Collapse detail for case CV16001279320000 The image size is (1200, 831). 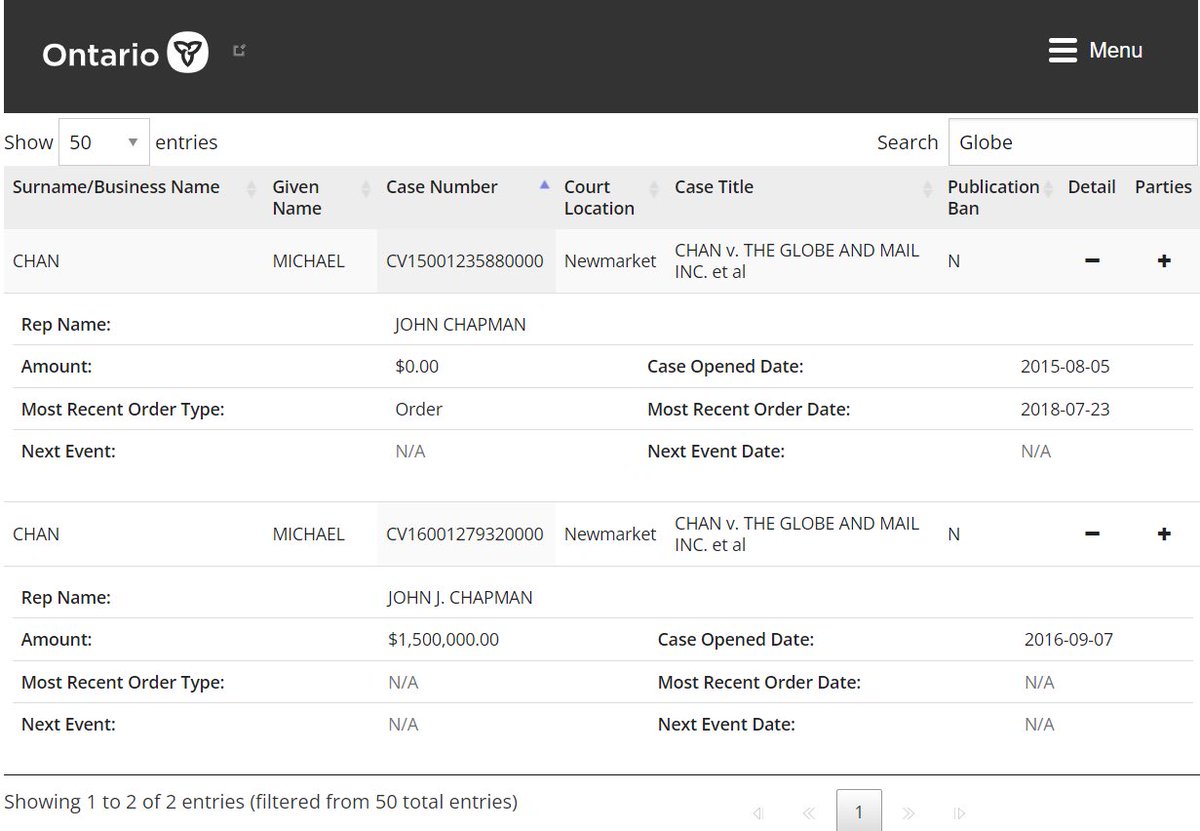pos(1092,534)
